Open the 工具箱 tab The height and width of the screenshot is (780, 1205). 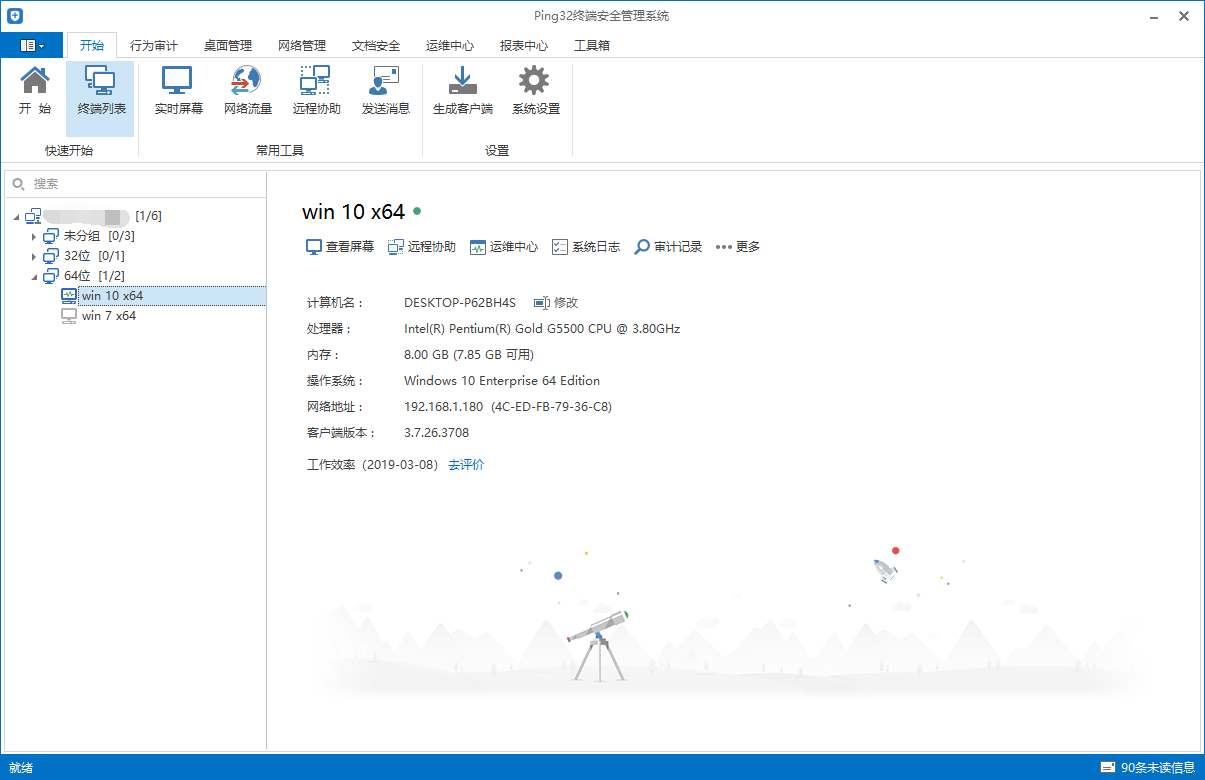(x=592, y=45)
